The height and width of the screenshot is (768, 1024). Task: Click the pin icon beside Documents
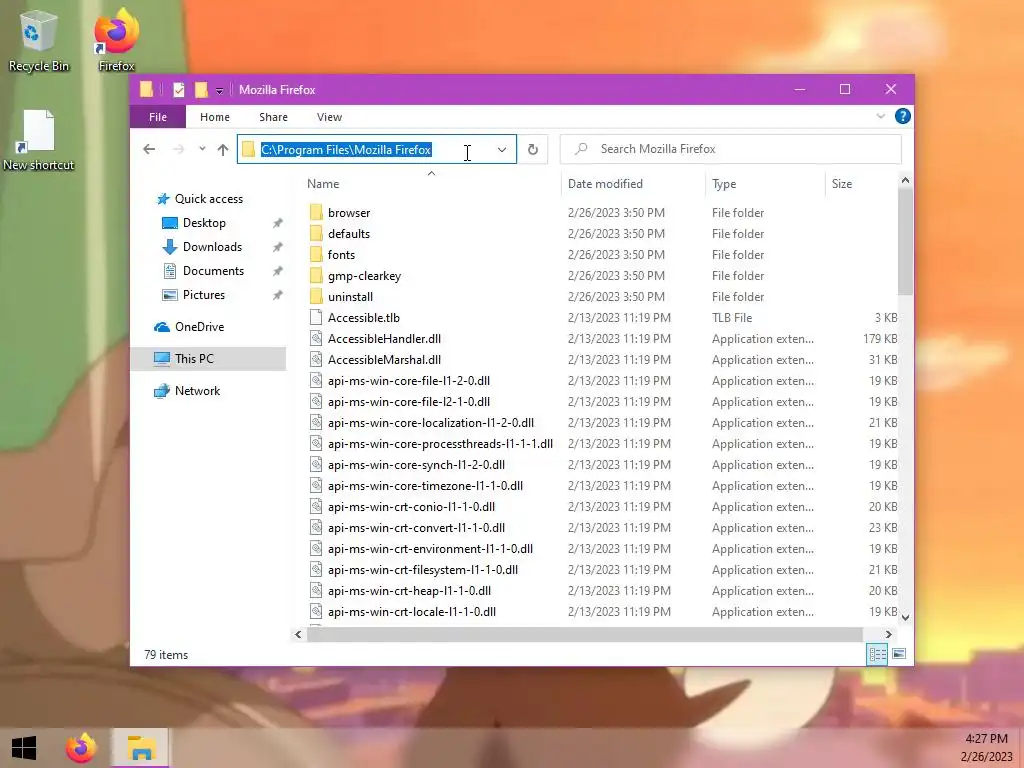(278, 271)
